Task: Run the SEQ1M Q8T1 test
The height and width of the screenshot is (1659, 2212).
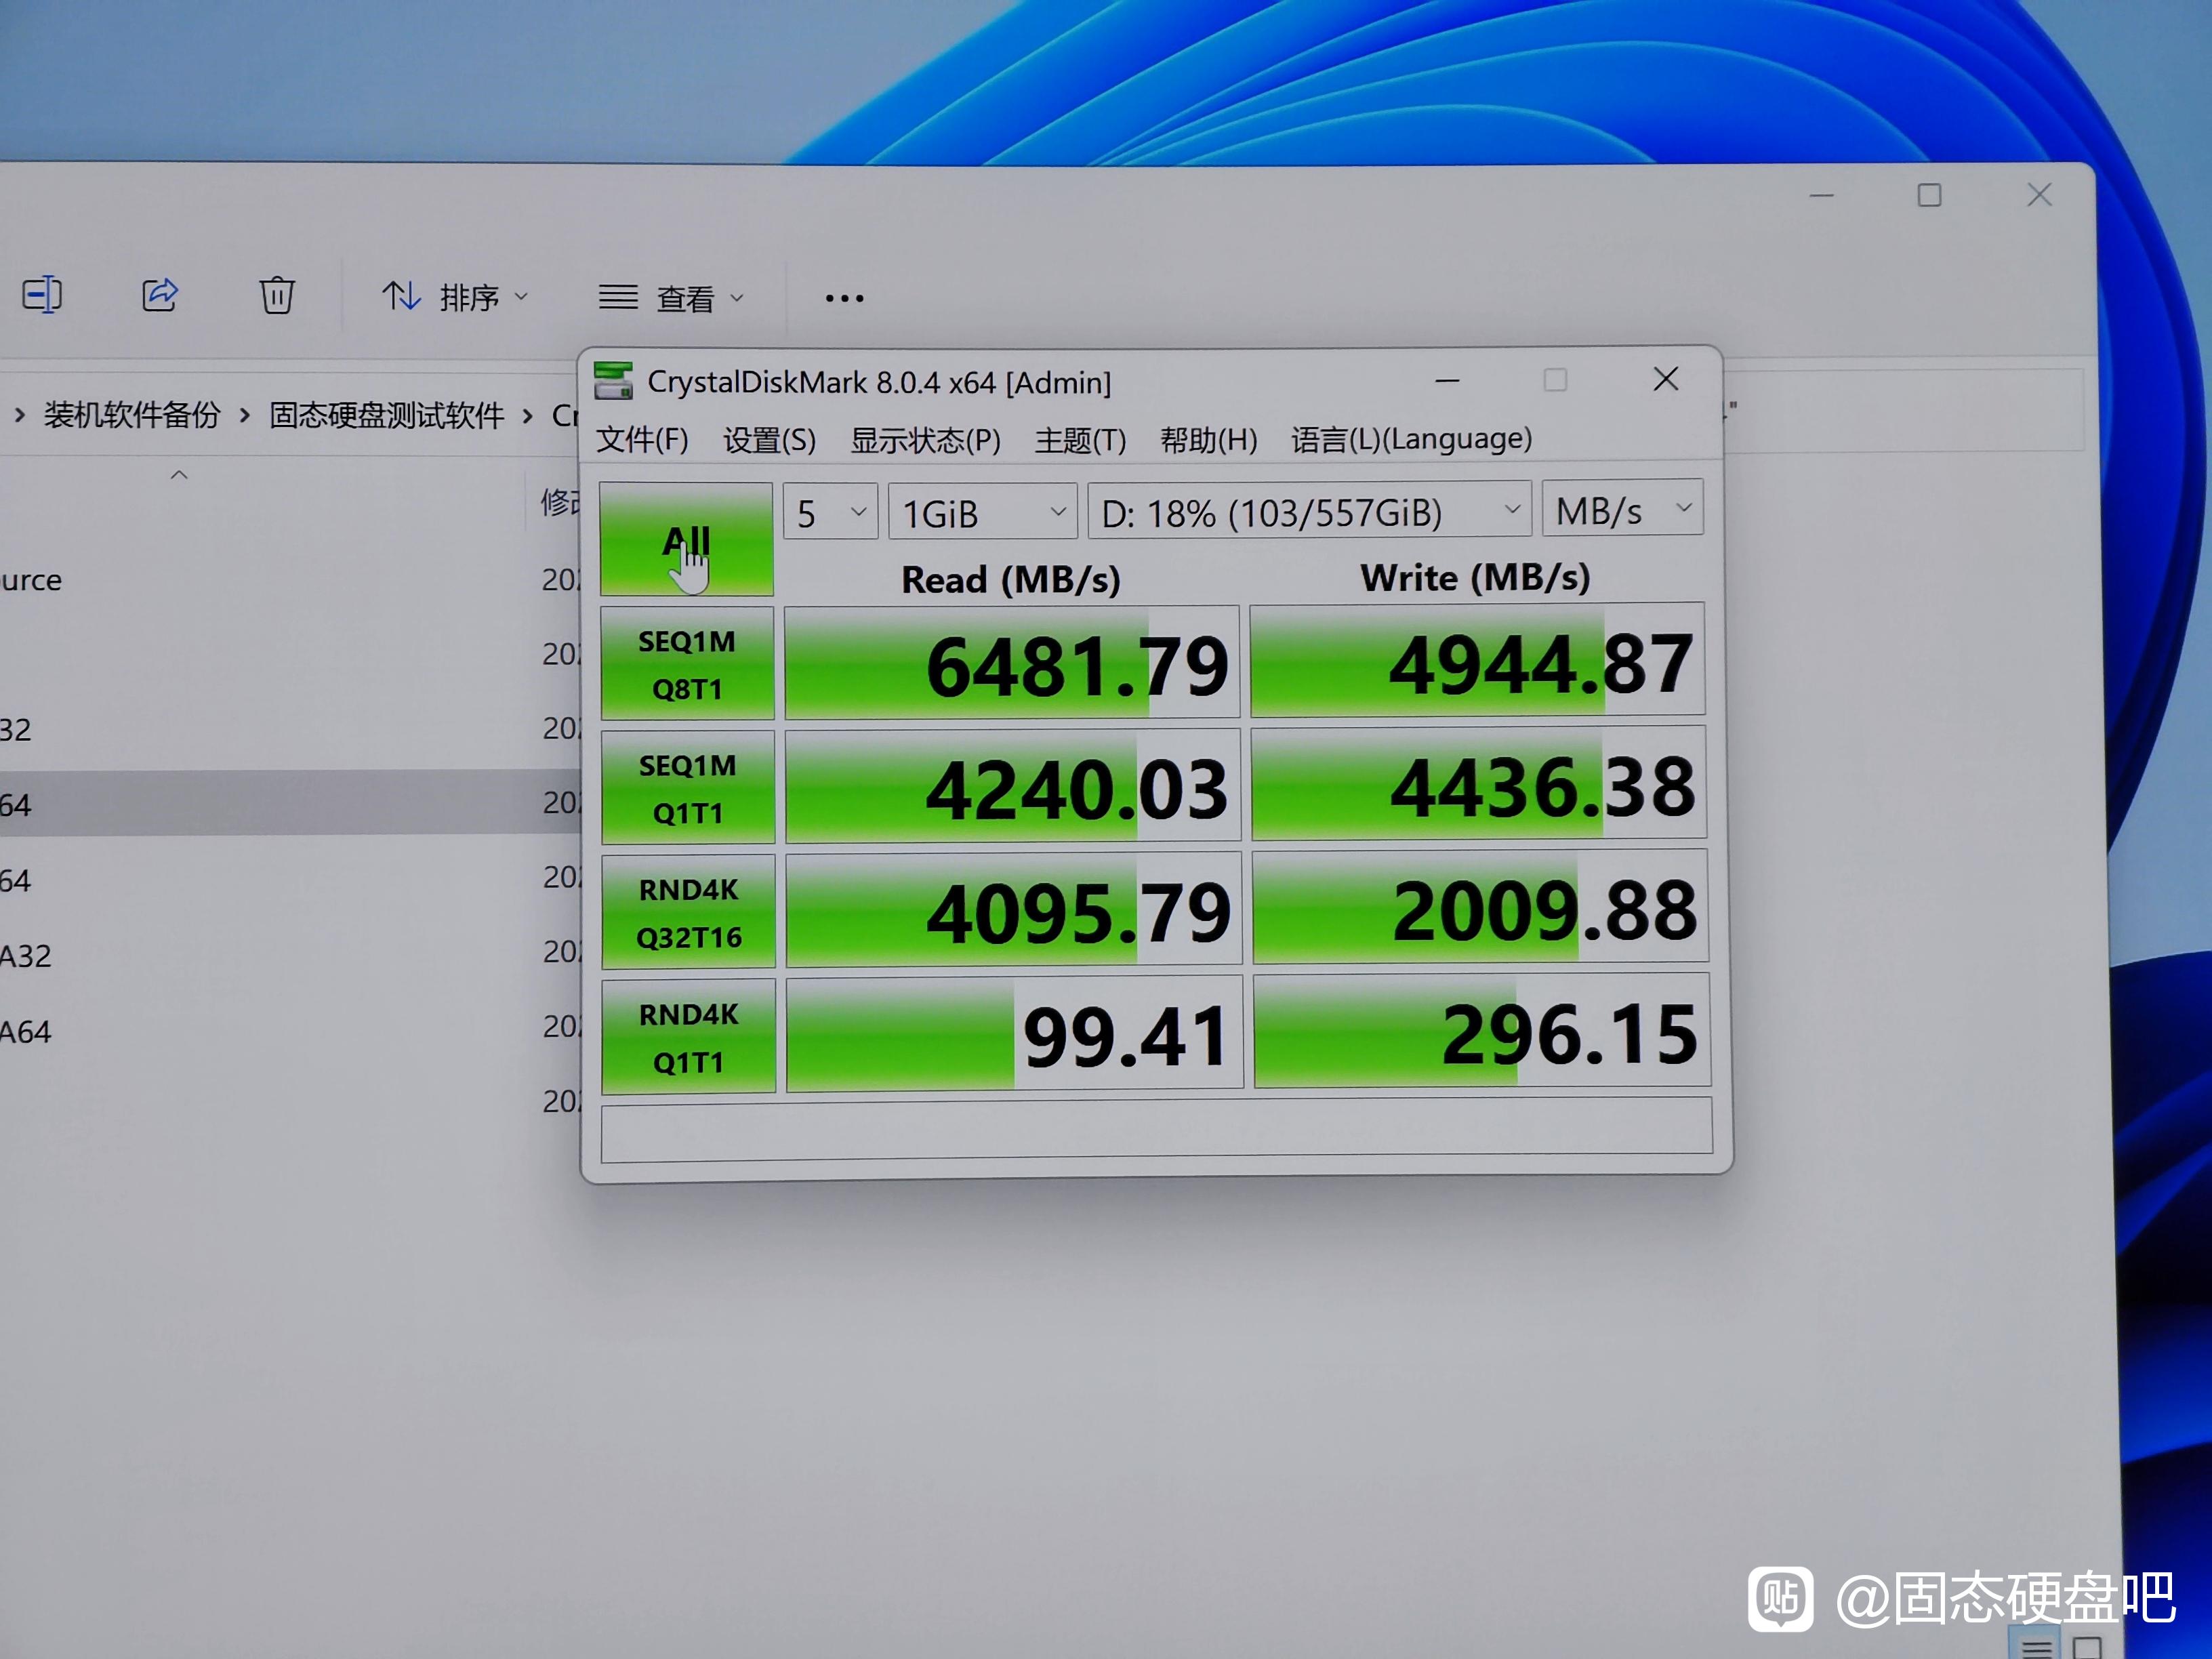Action: pyautogui.click(x=687, y=664)
